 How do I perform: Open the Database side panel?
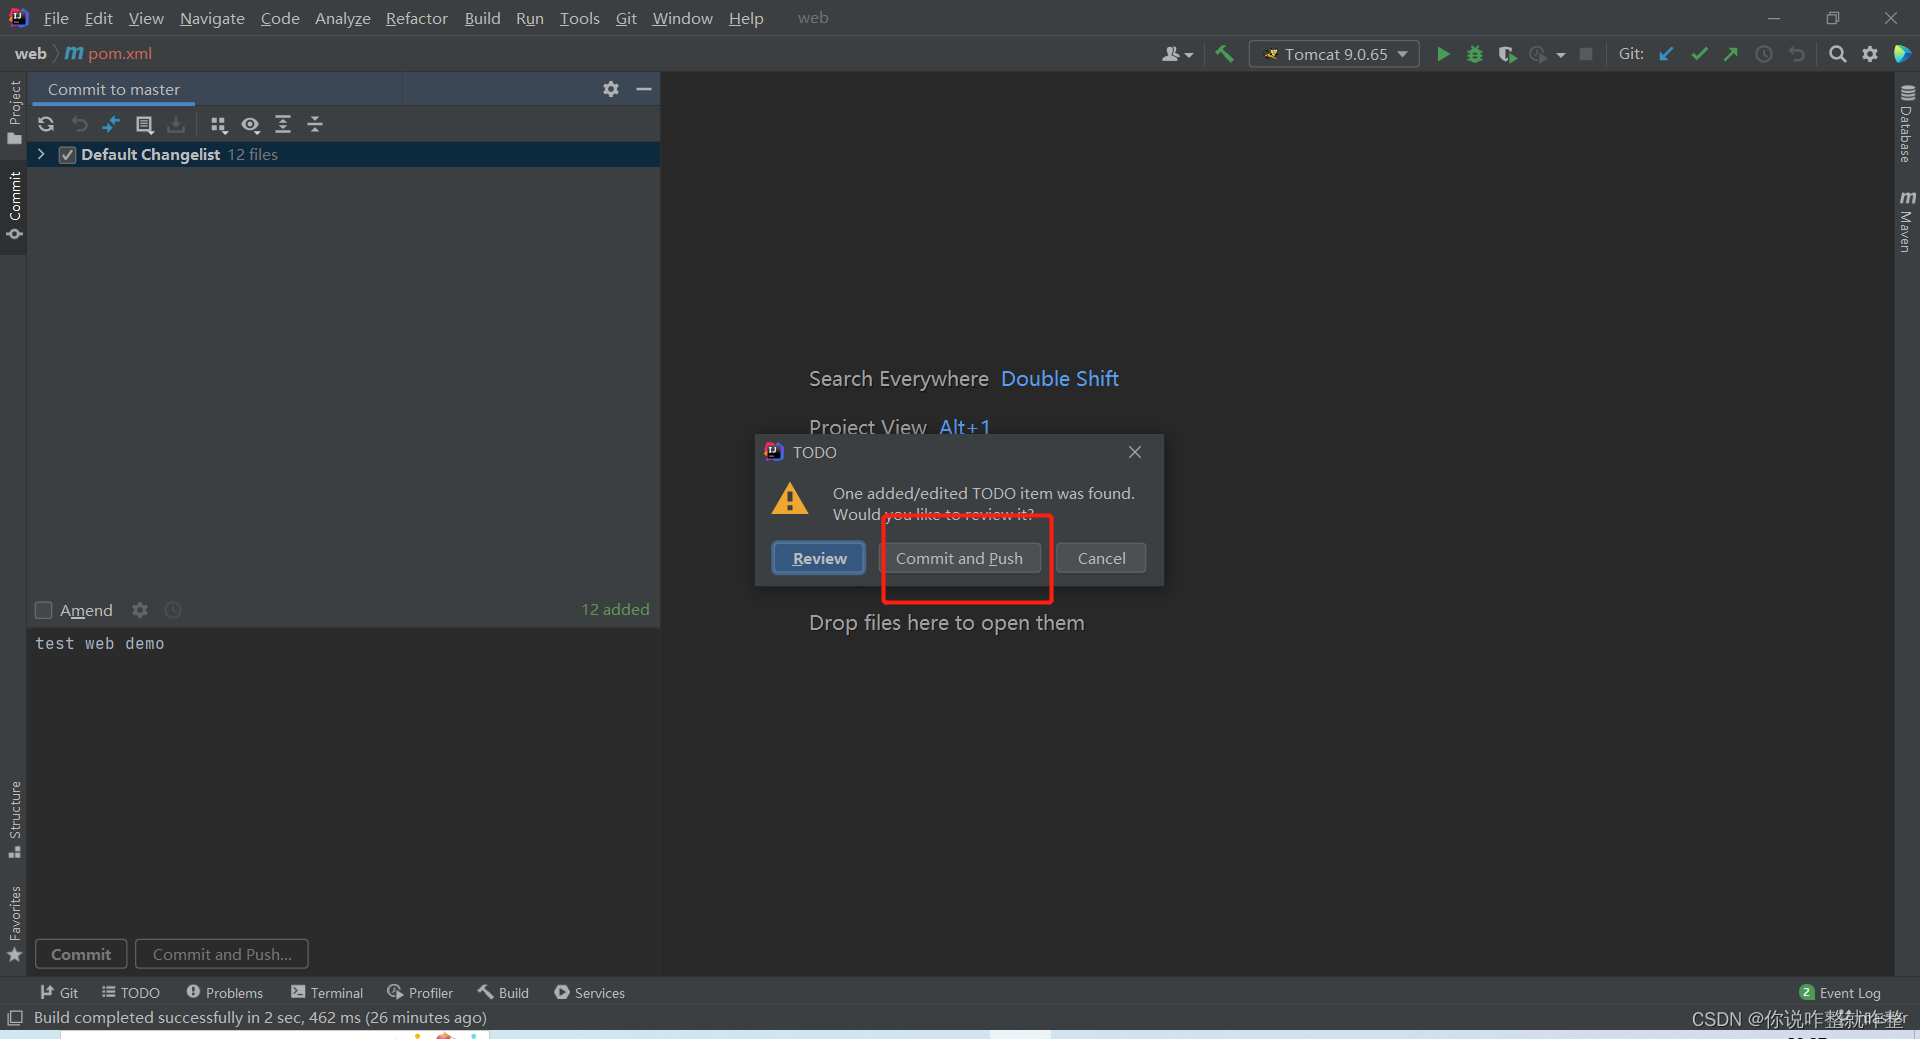(1906, 123)
